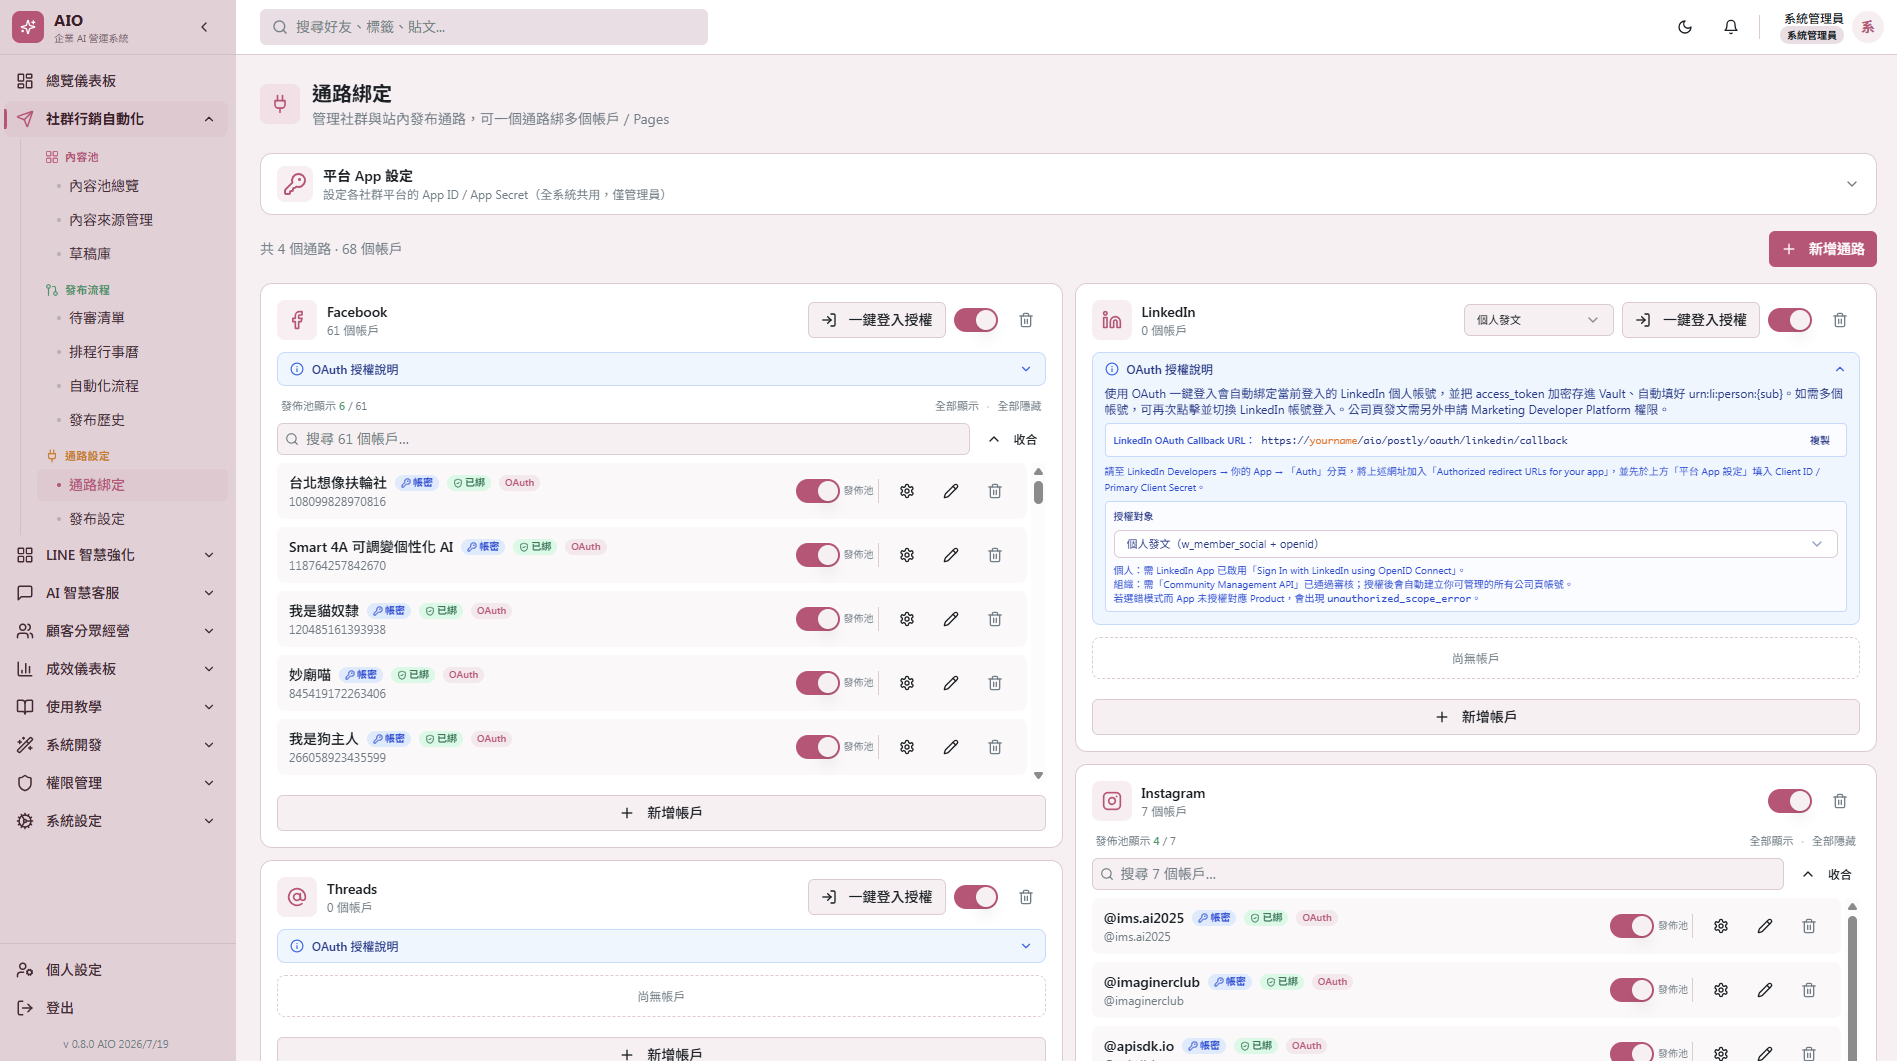Delete the Facebook channel trash icon

click(1026, 320)
